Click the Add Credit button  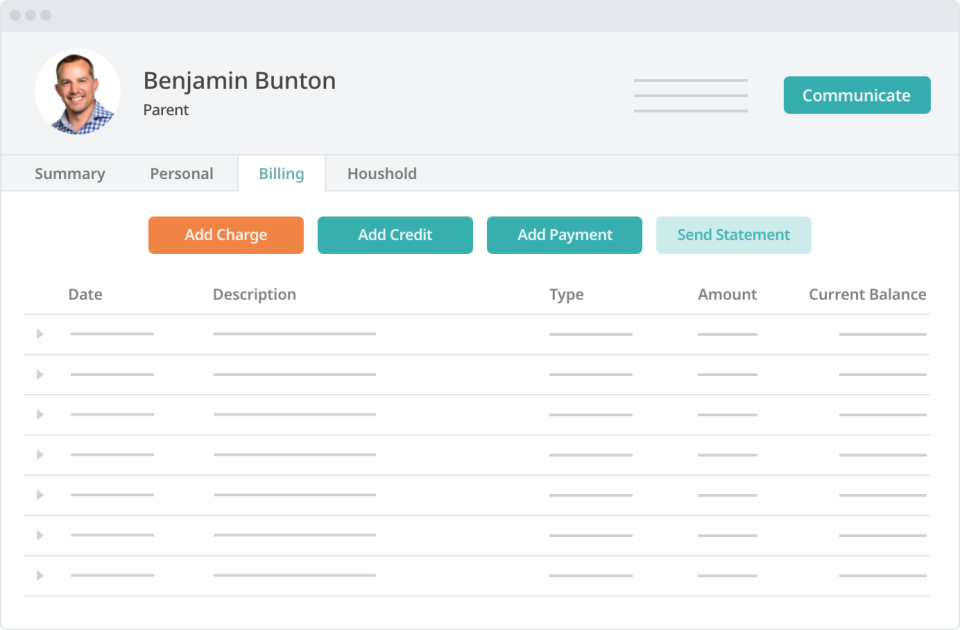click(x=394, y=235)
